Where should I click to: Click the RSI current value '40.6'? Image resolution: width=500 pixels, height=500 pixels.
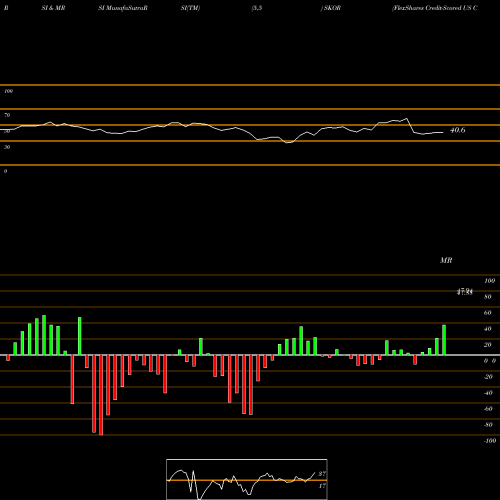[x=457, y=130]
